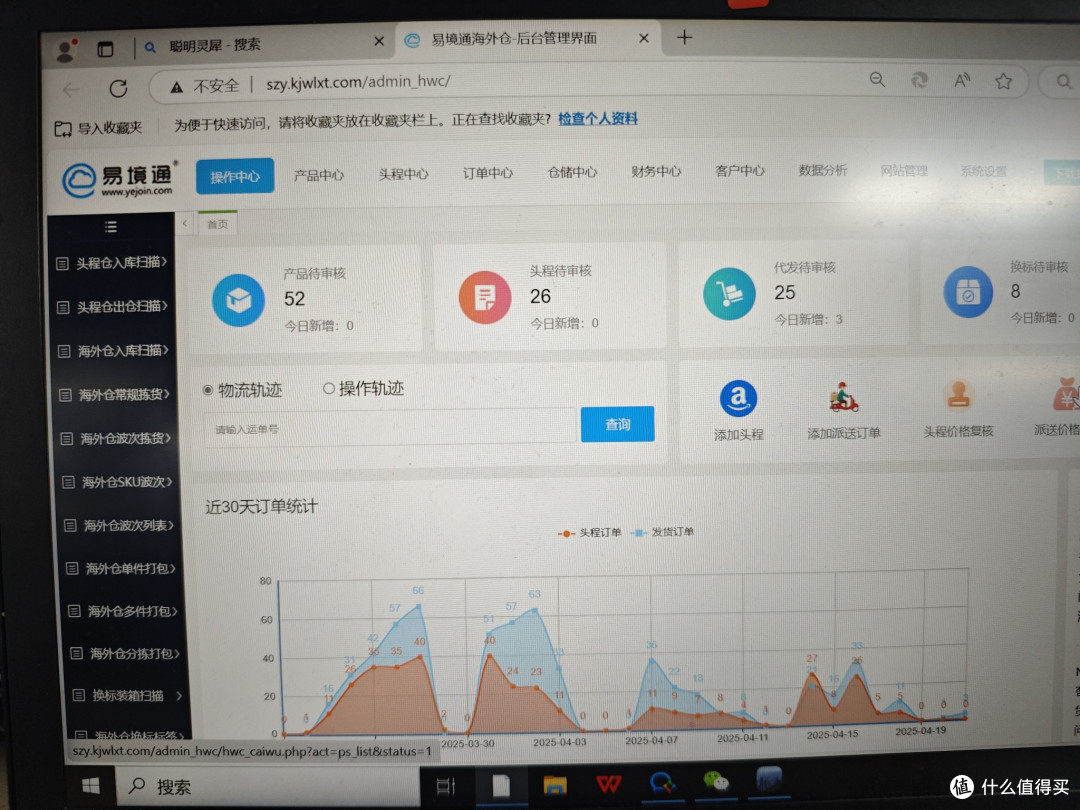Screen dimensions: 1080x810
Task: Reload the page with refresh icon
Action: [118, 88]
